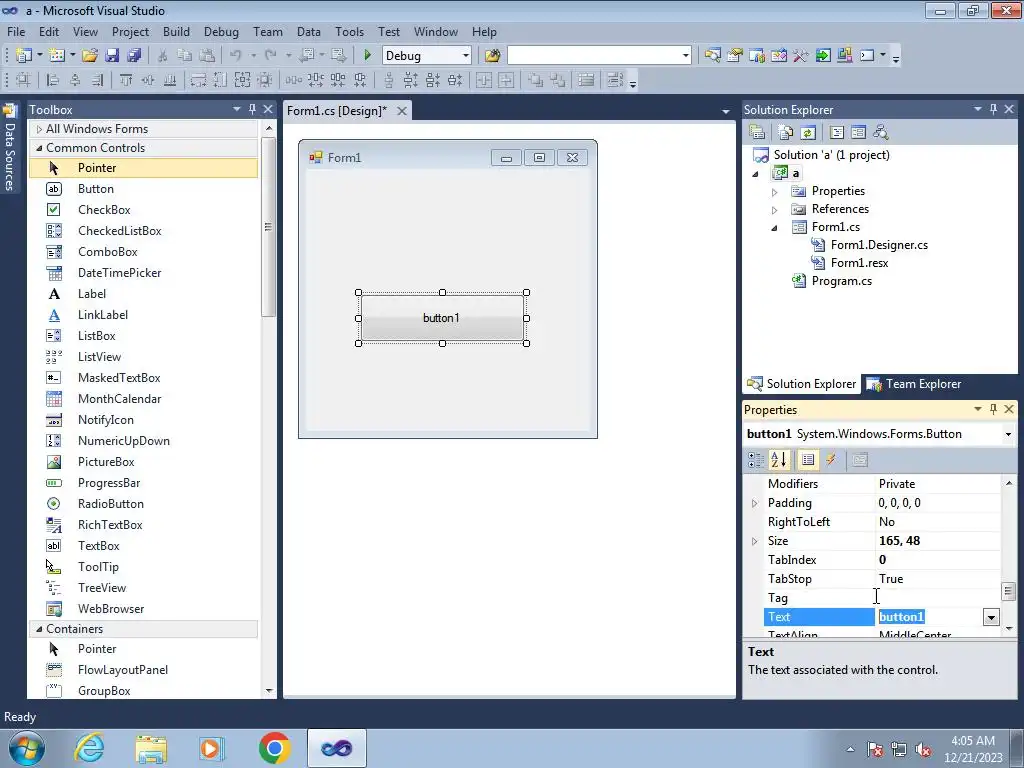Refresh the Solution Explorer
This screenshot has width=1024, height=768.
808,133
